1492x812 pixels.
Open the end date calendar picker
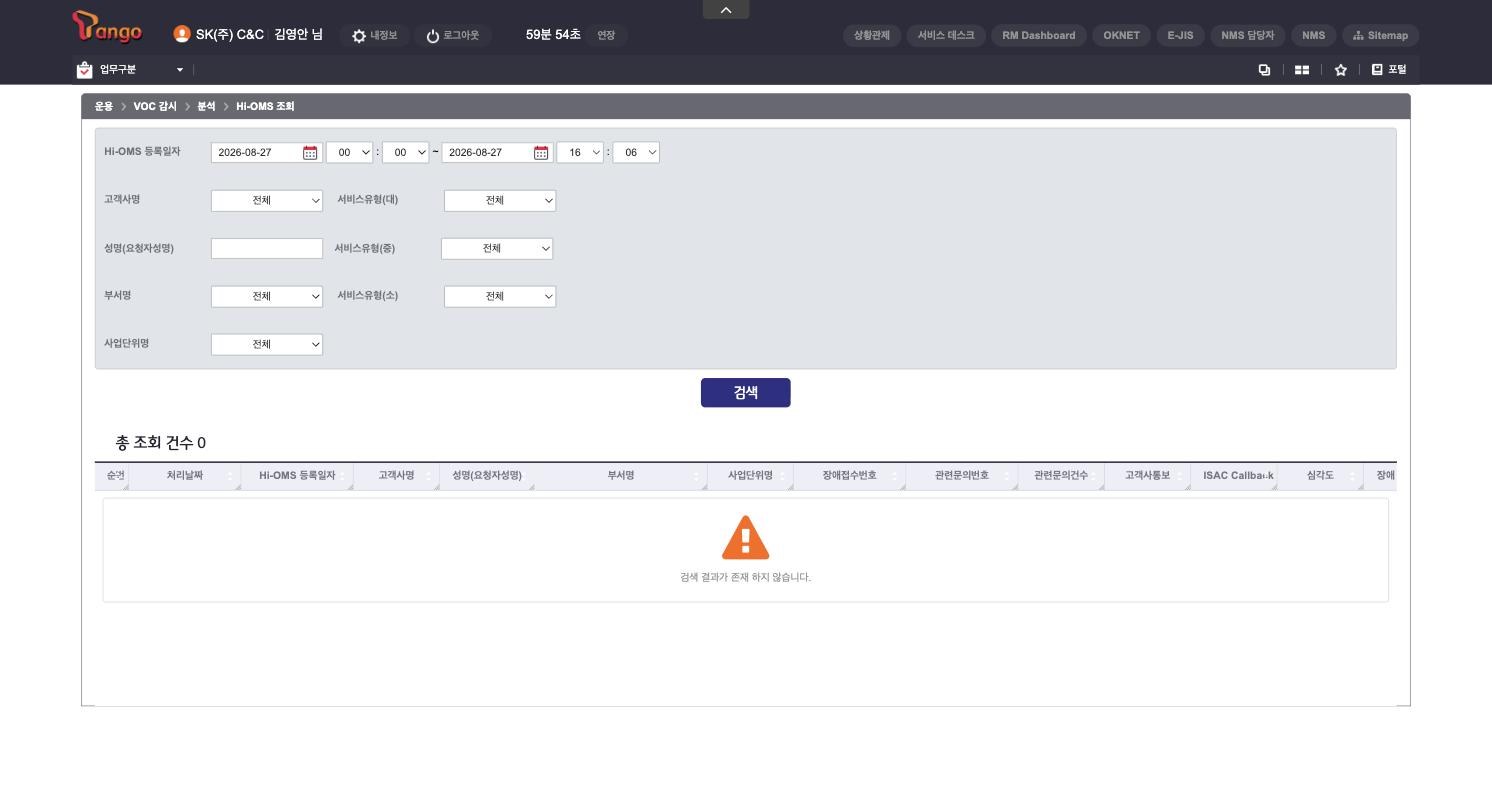541,153
